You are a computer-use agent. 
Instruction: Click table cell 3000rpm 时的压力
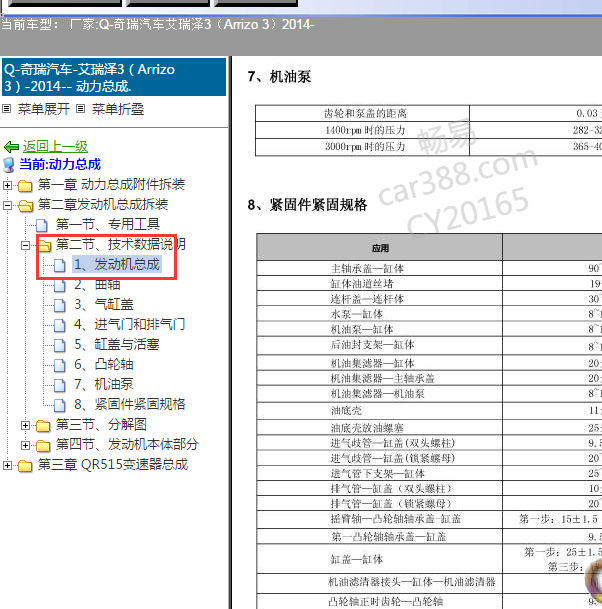pos(362,146)
